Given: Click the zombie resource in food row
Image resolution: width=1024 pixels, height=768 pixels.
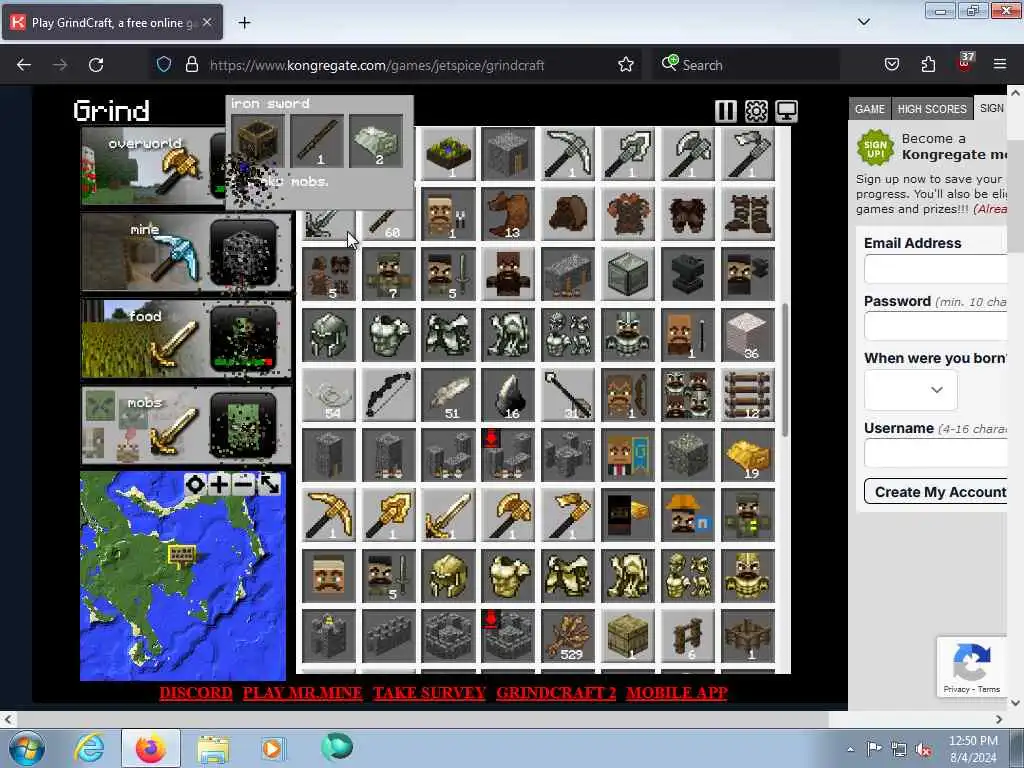Looking at the screenshot, I should coord(243,339).
